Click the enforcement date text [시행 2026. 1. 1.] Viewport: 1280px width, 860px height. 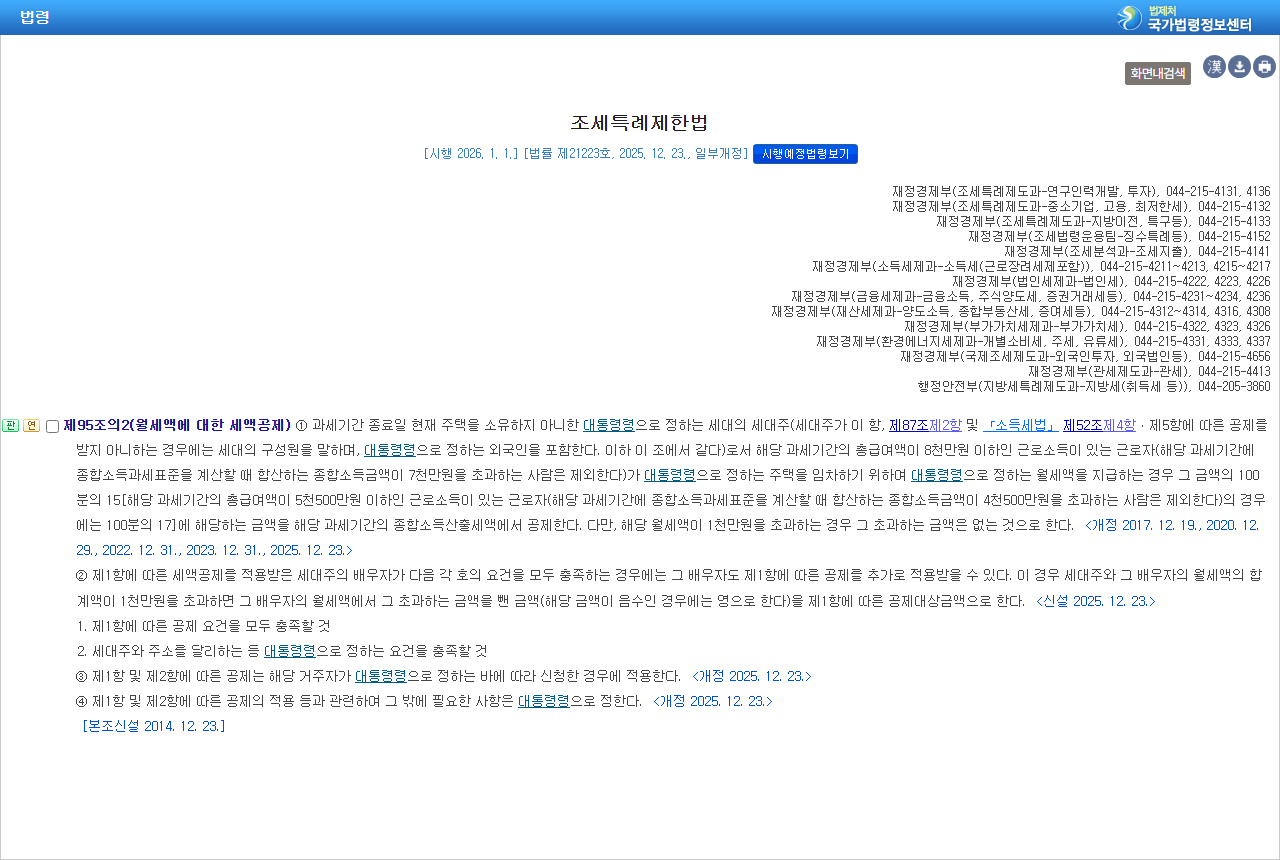click(x=471, y=154)
